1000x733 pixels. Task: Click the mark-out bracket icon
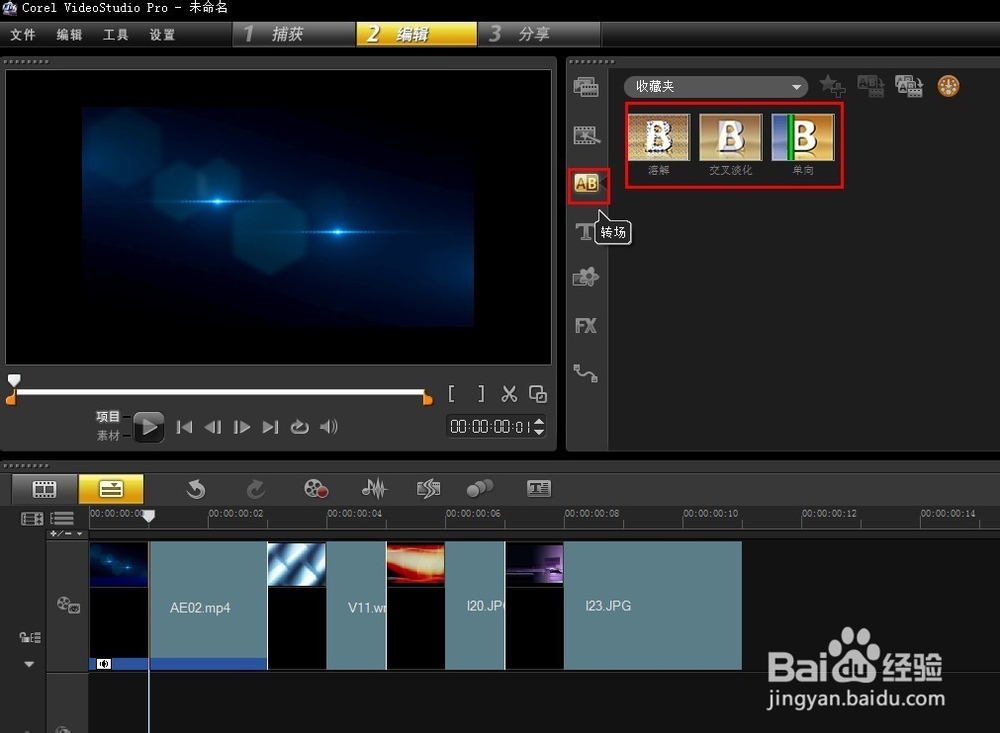point(481,394)
